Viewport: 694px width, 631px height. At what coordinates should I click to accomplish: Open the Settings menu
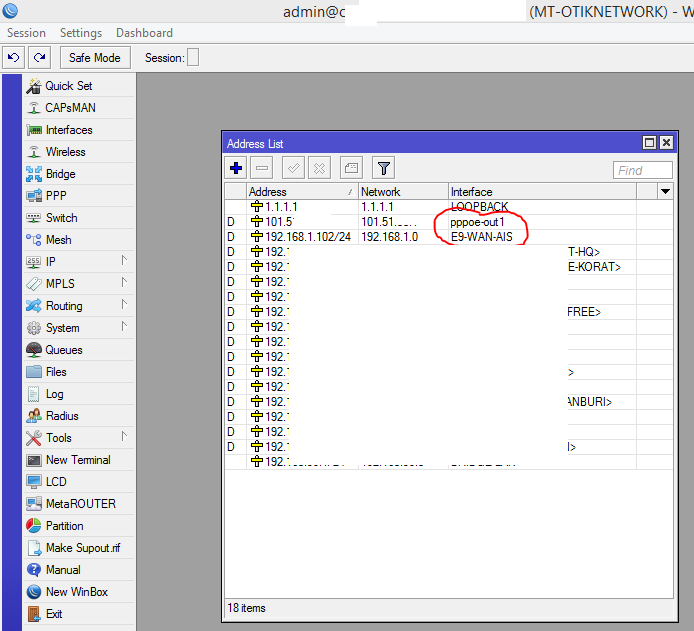[81, 33]
